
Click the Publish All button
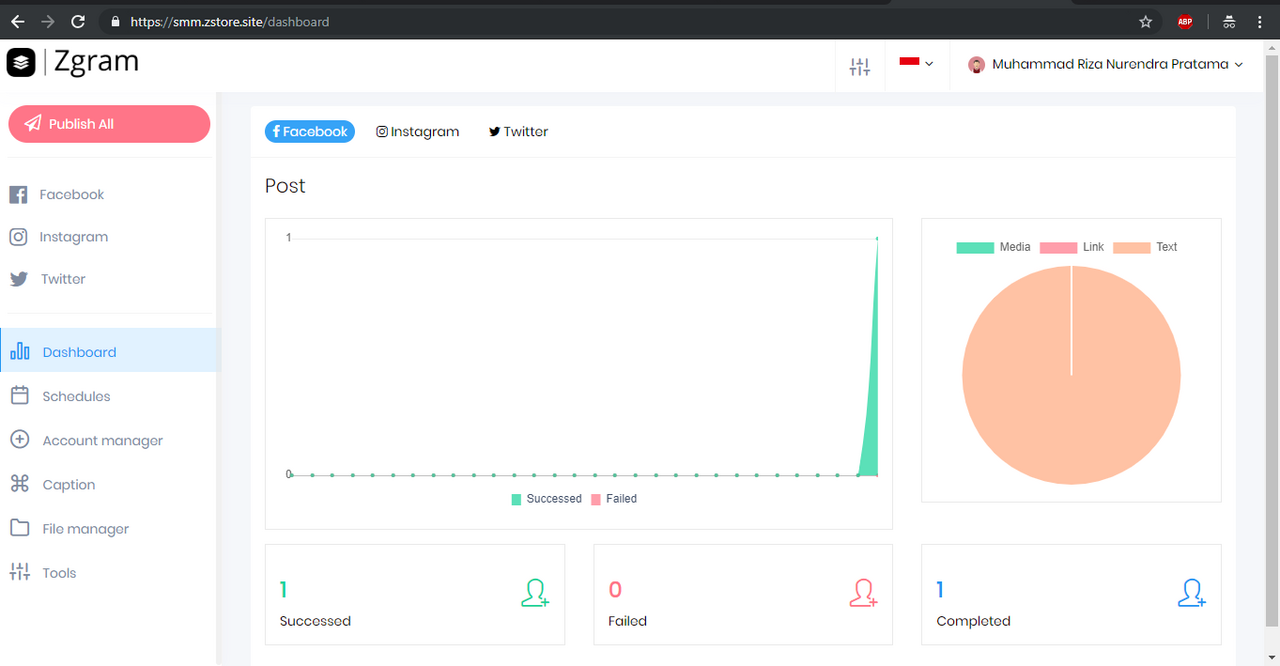pos(109,124)
